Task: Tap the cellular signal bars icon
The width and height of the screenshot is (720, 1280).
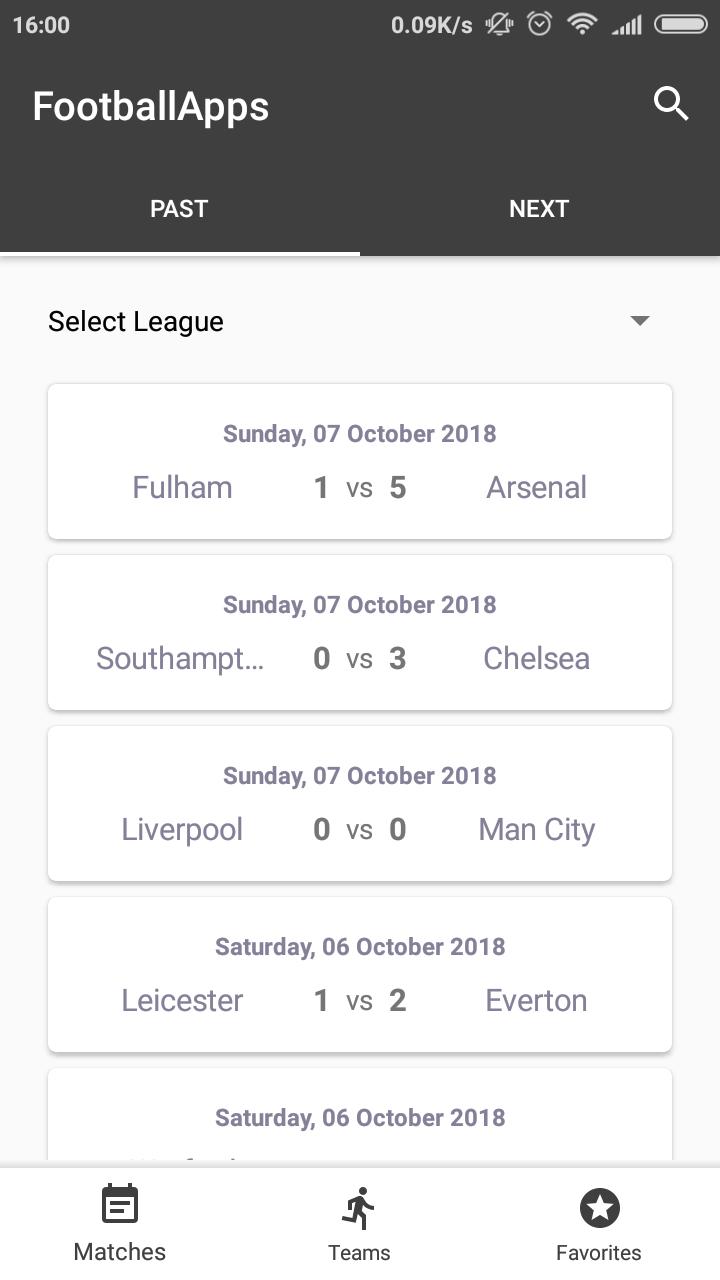Action: (x=627, y=25)
